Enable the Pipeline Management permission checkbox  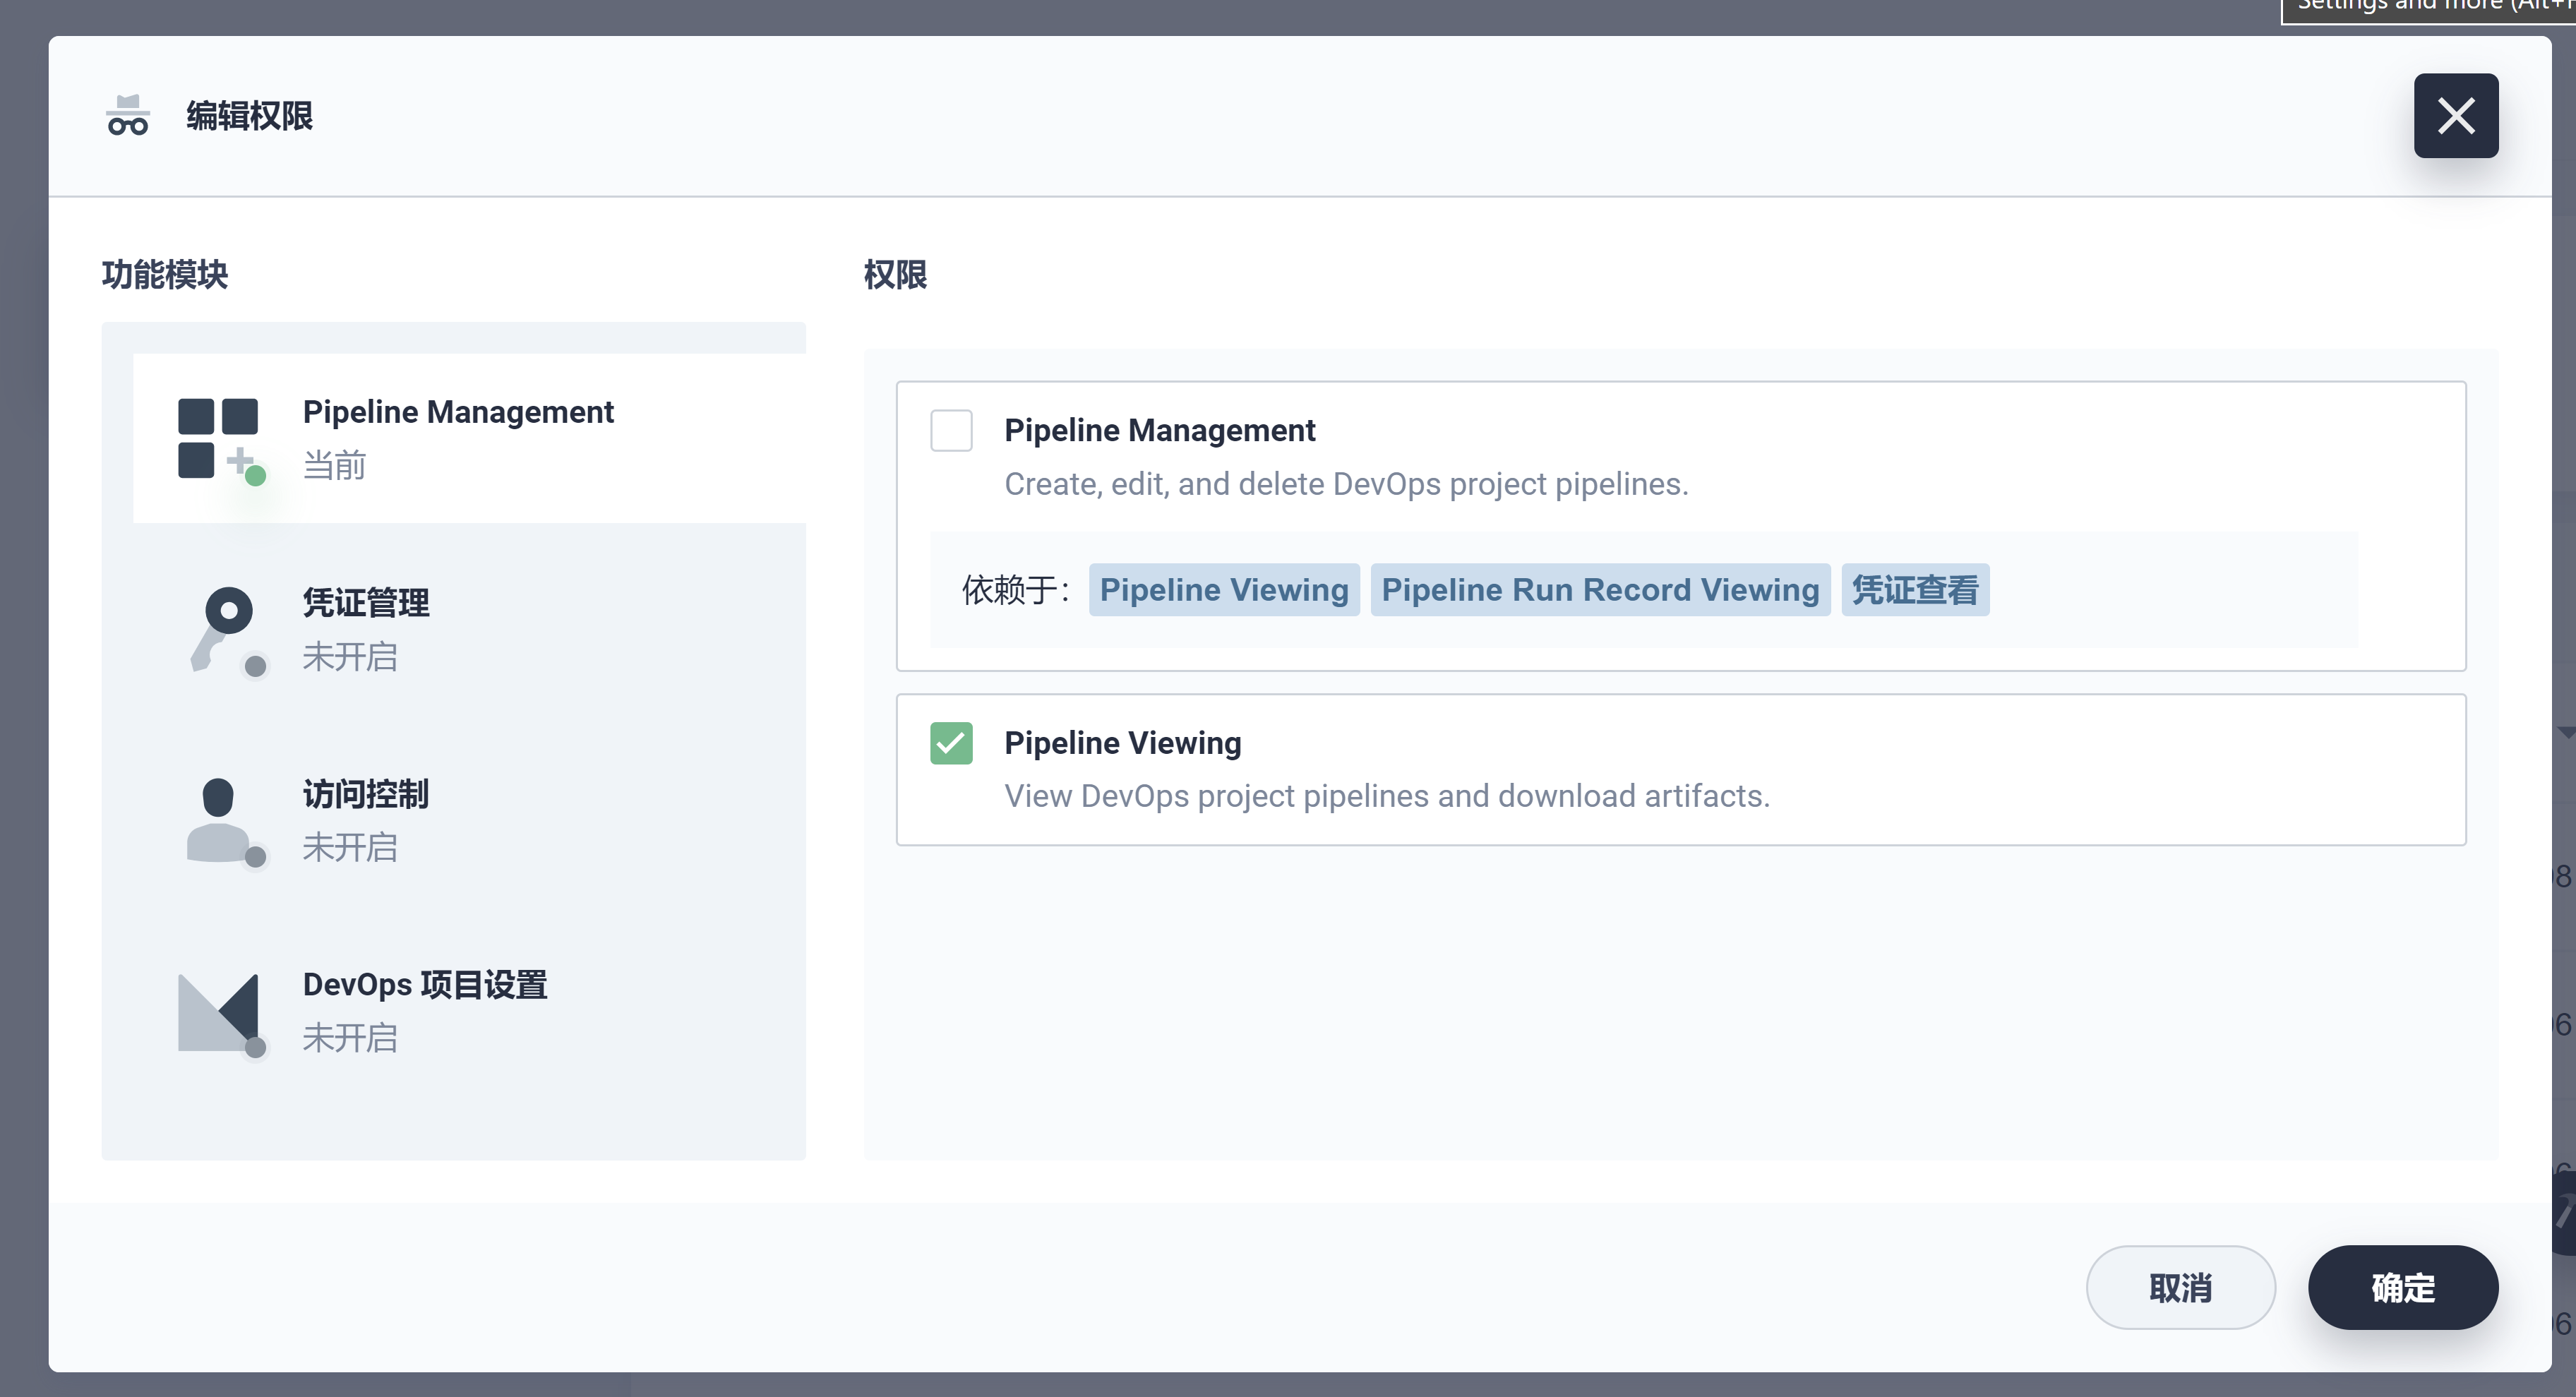point(951,429)
